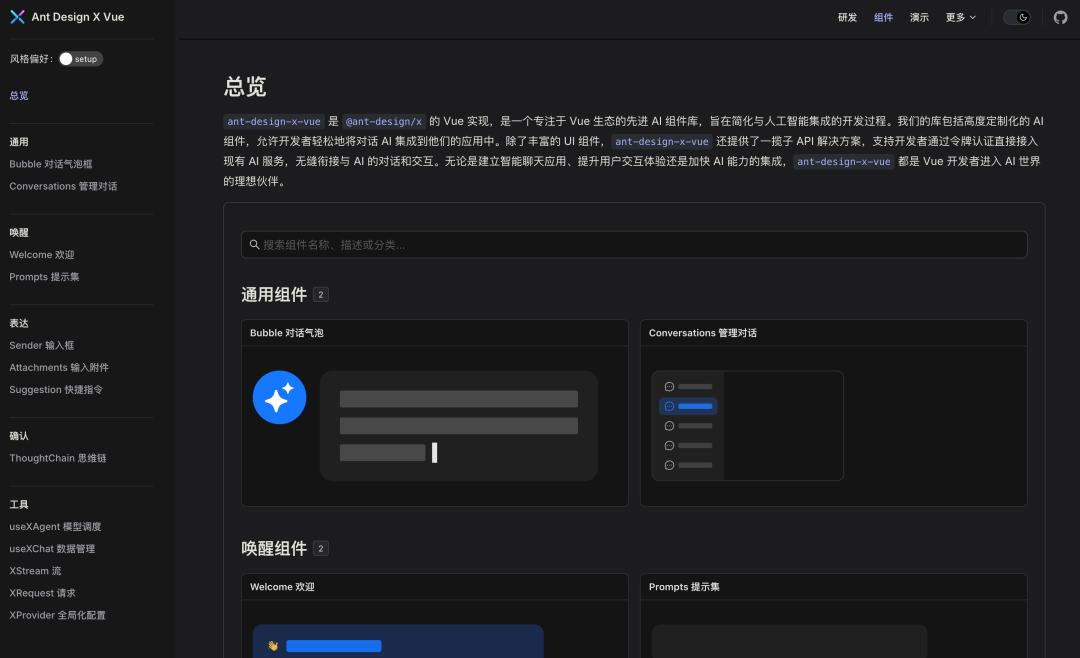The height and width of the screenshot is (658, 1080).
Task: Open the GitHub repository icon
Action: (1060, 16)
